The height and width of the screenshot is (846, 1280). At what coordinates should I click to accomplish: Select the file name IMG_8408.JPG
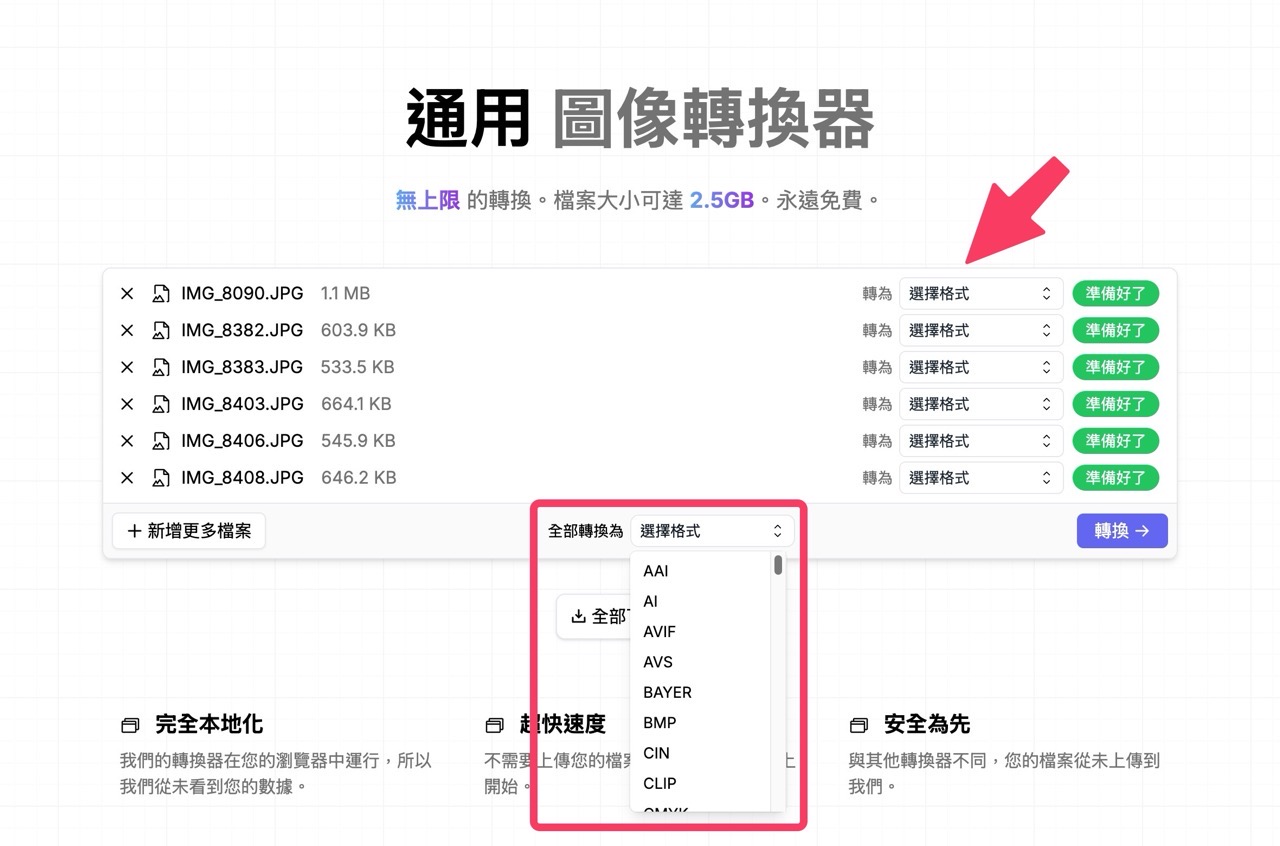tap(242, 478)
